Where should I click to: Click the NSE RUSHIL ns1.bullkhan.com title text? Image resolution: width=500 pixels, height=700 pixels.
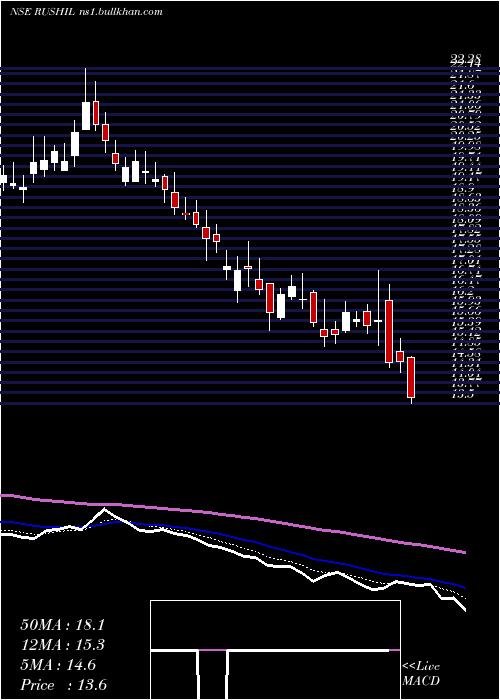(86, 12)
